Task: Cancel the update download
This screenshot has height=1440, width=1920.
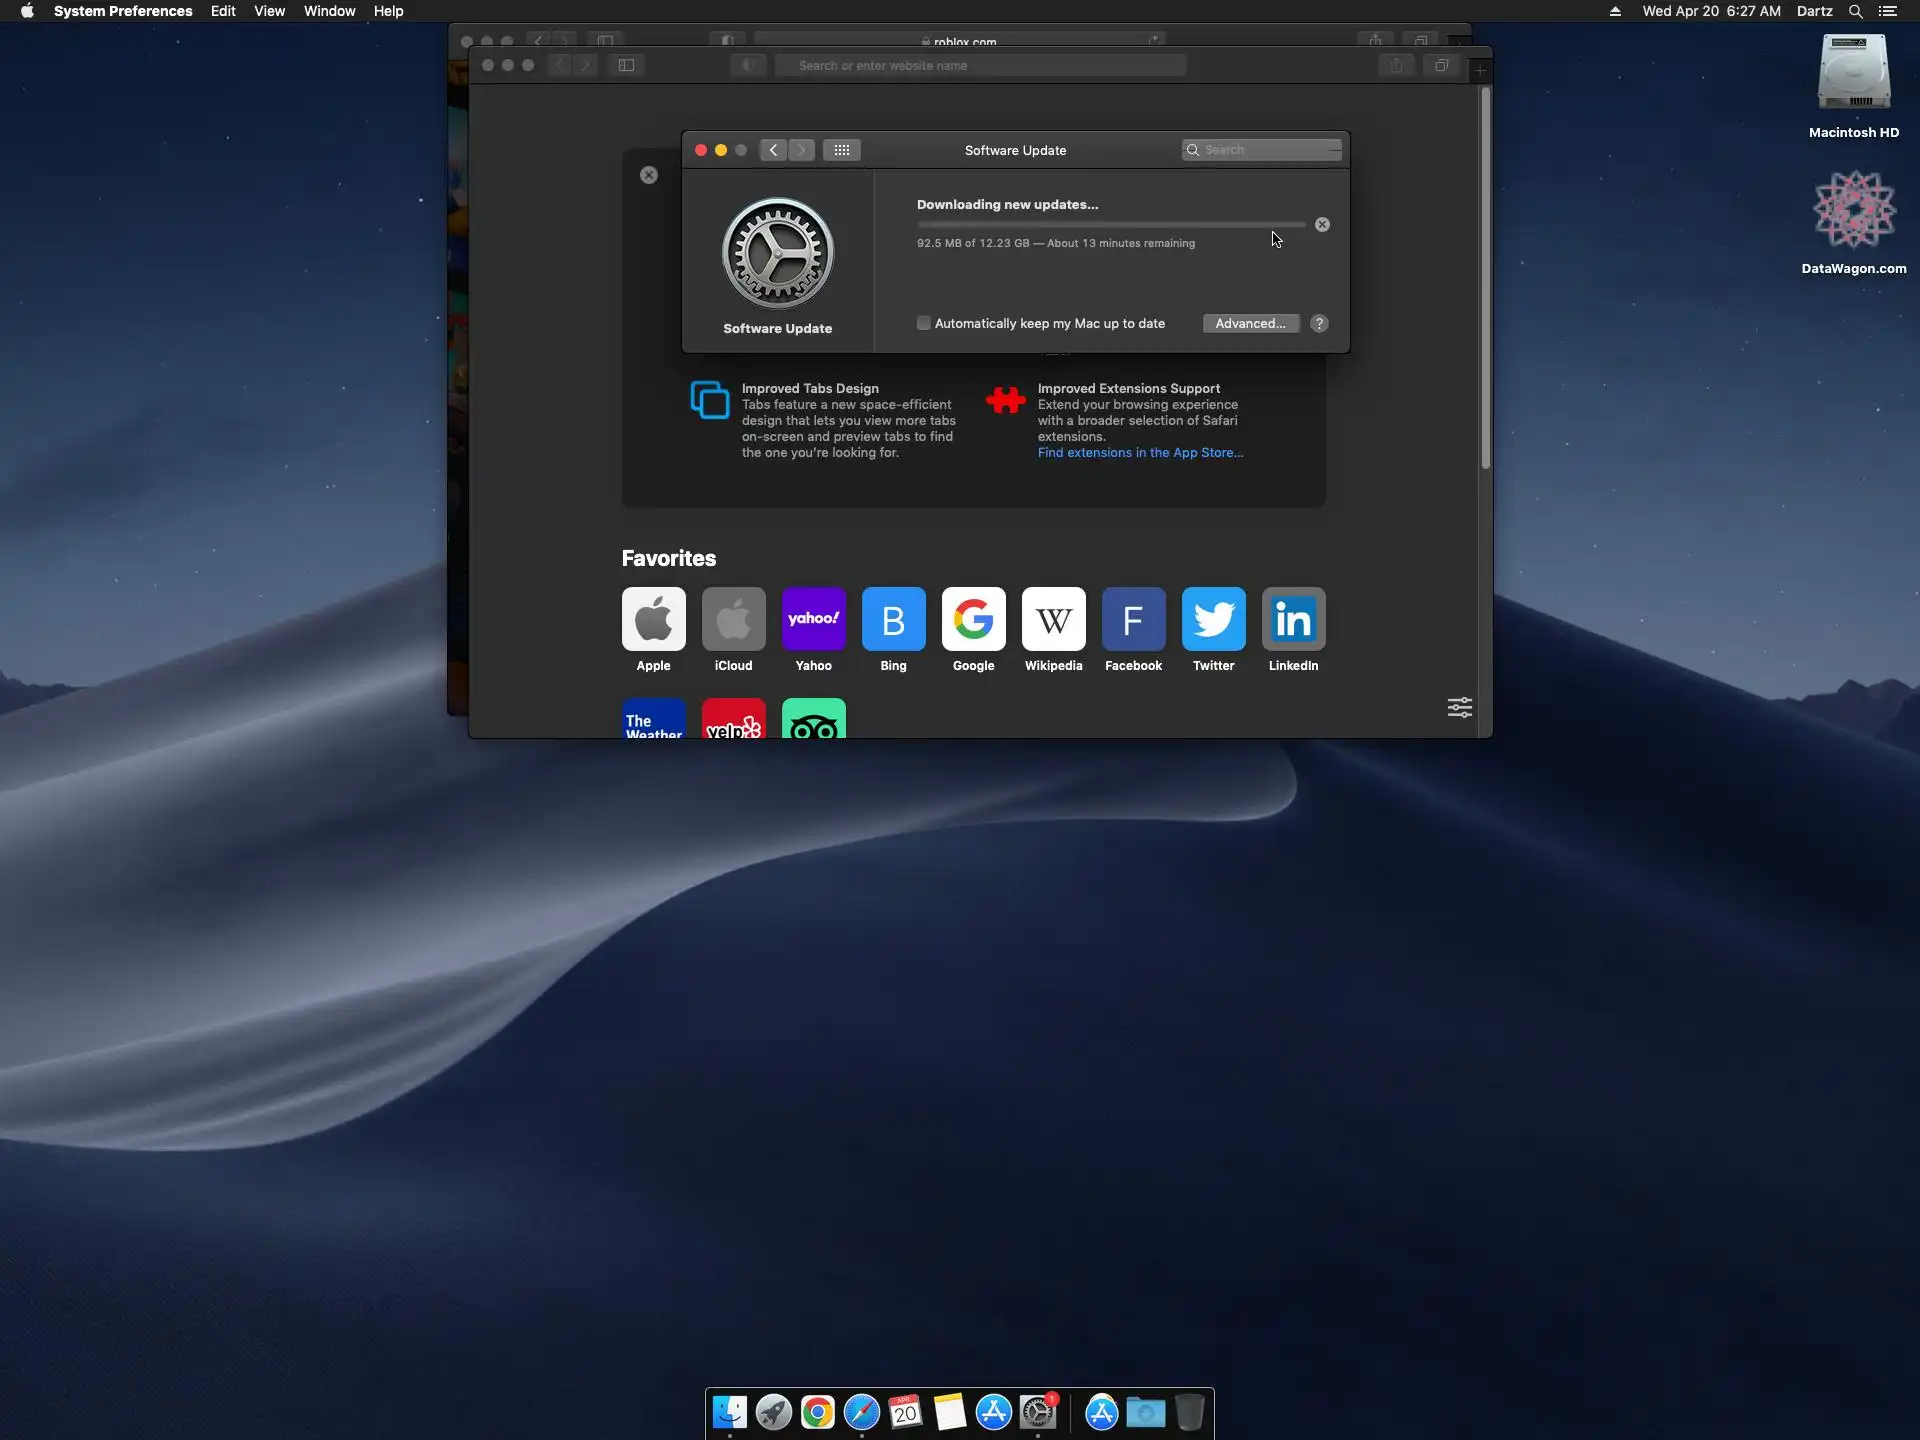Action: [1322, 225]
